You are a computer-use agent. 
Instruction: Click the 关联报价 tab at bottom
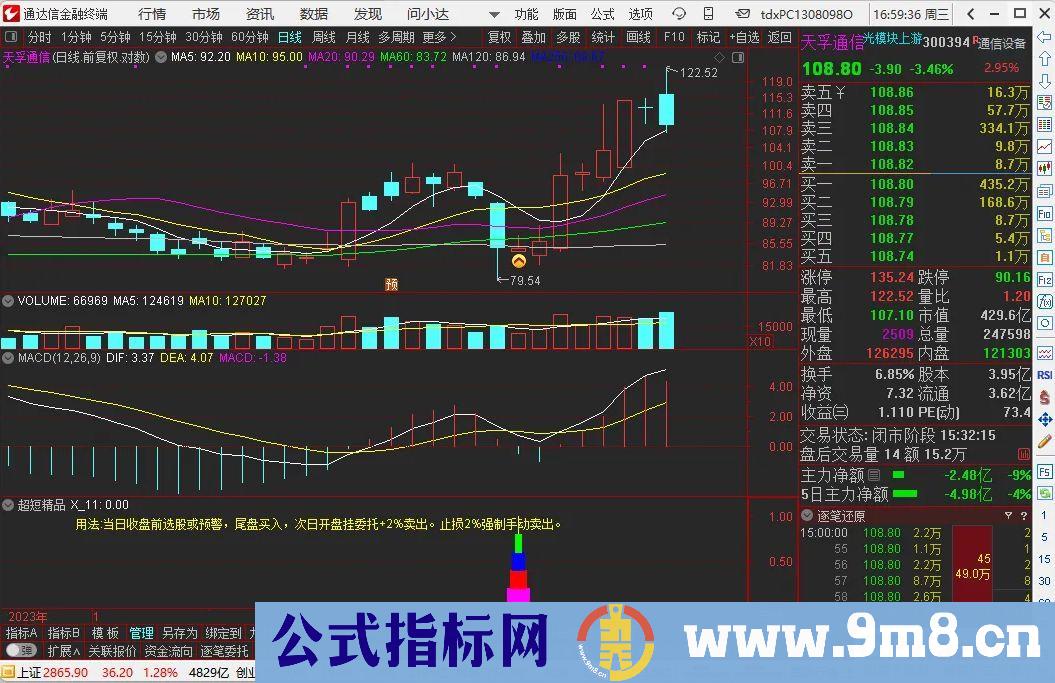pos(112,651)
